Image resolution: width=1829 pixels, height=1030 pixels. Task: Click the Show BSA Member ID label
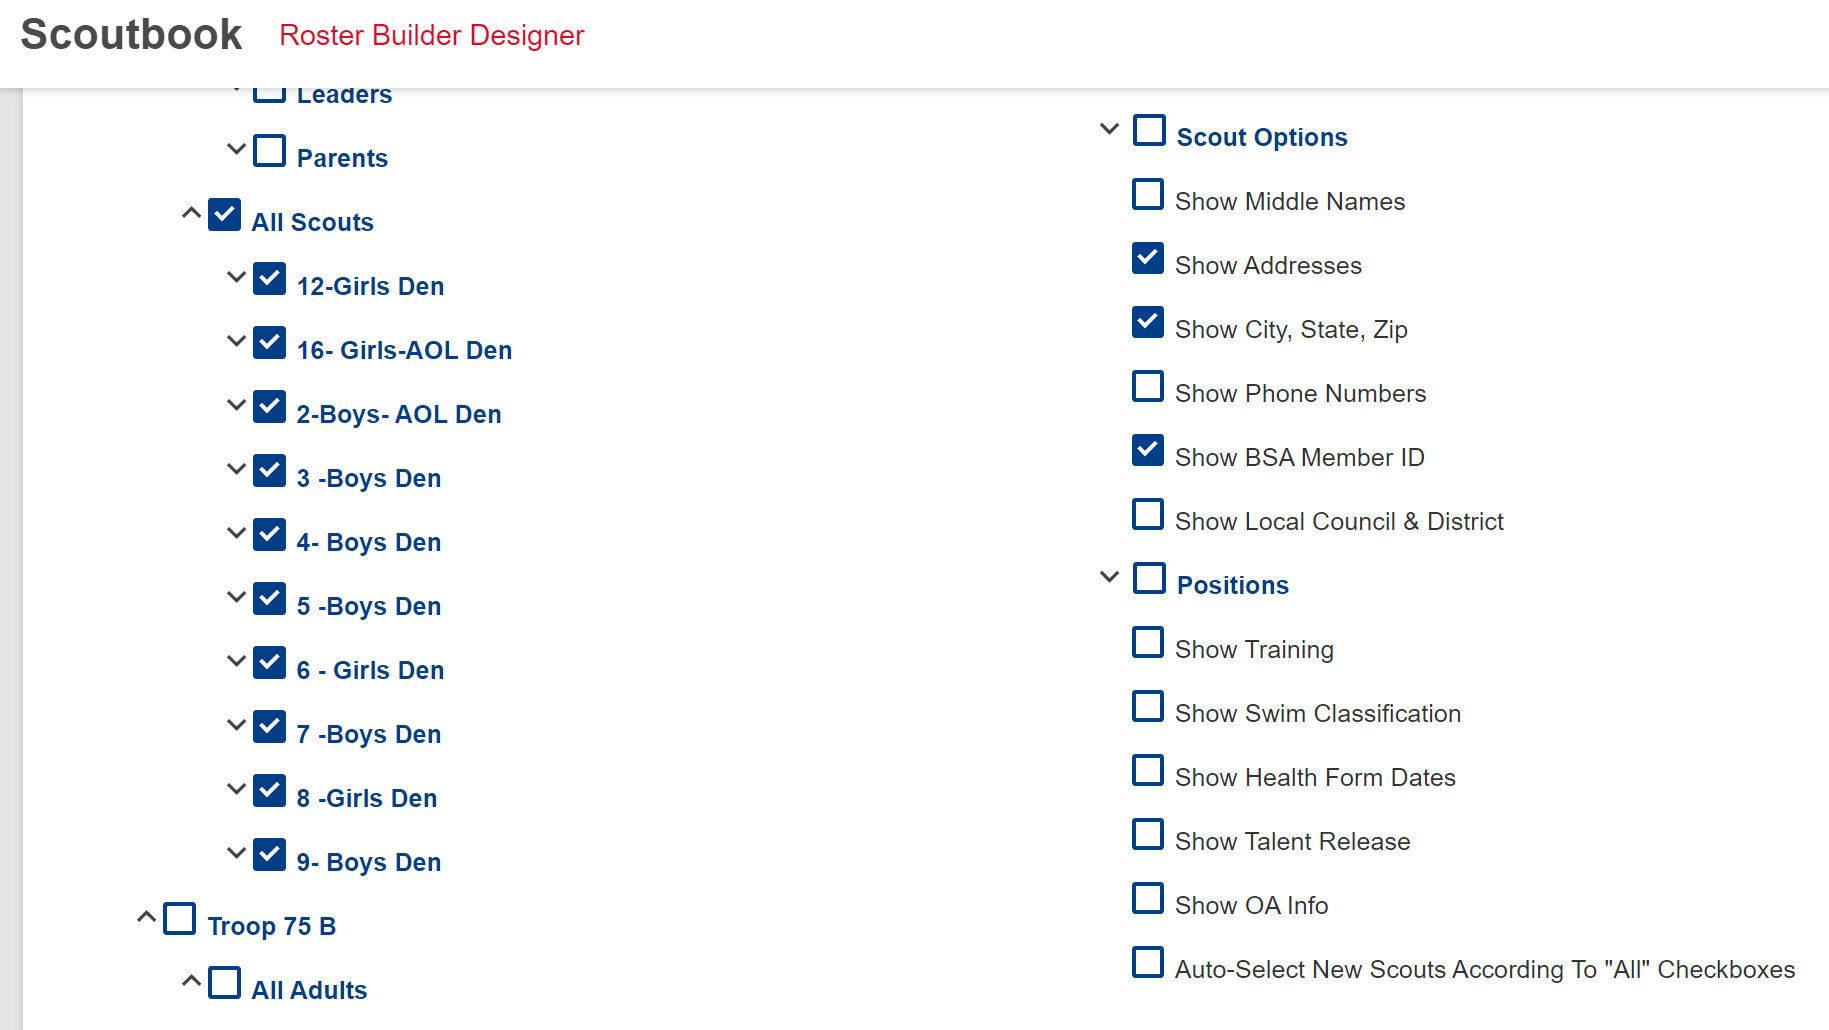coord(1299,457)
